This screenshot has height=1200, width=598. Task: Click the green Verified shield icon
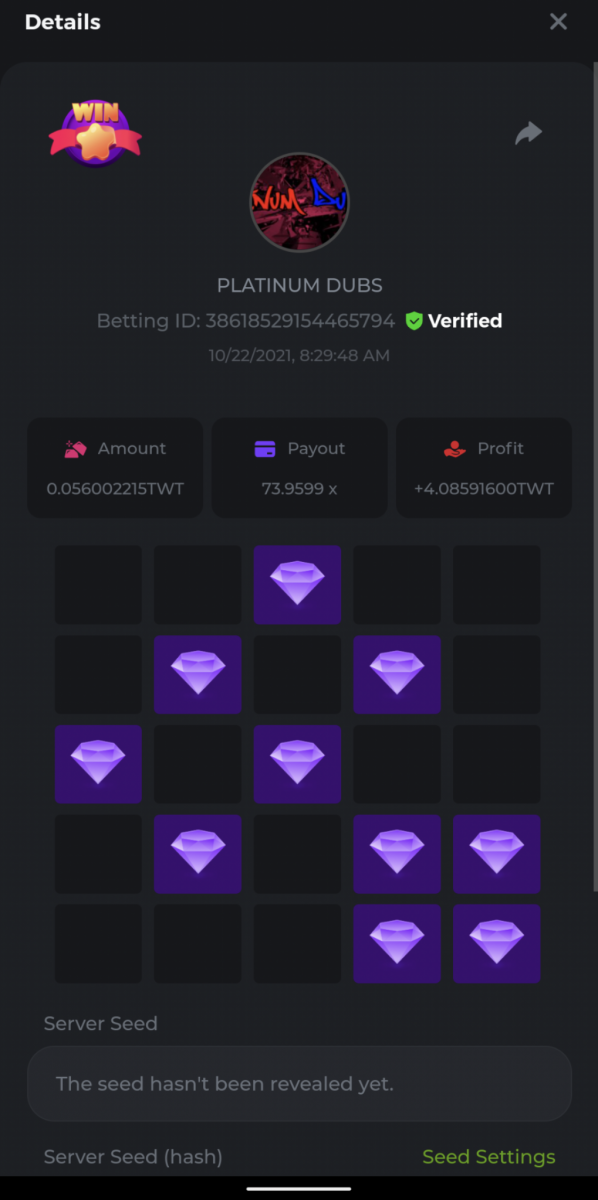(x=414, y=321)
